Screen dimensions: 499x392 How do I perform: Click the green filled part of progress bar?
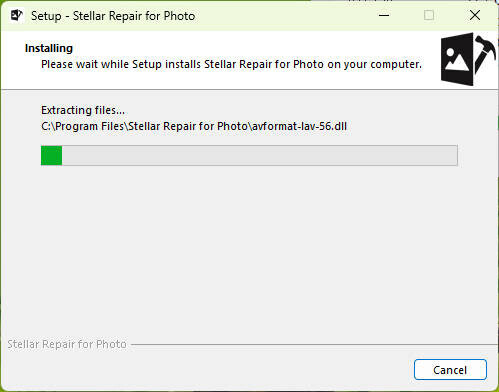(51, 155)
